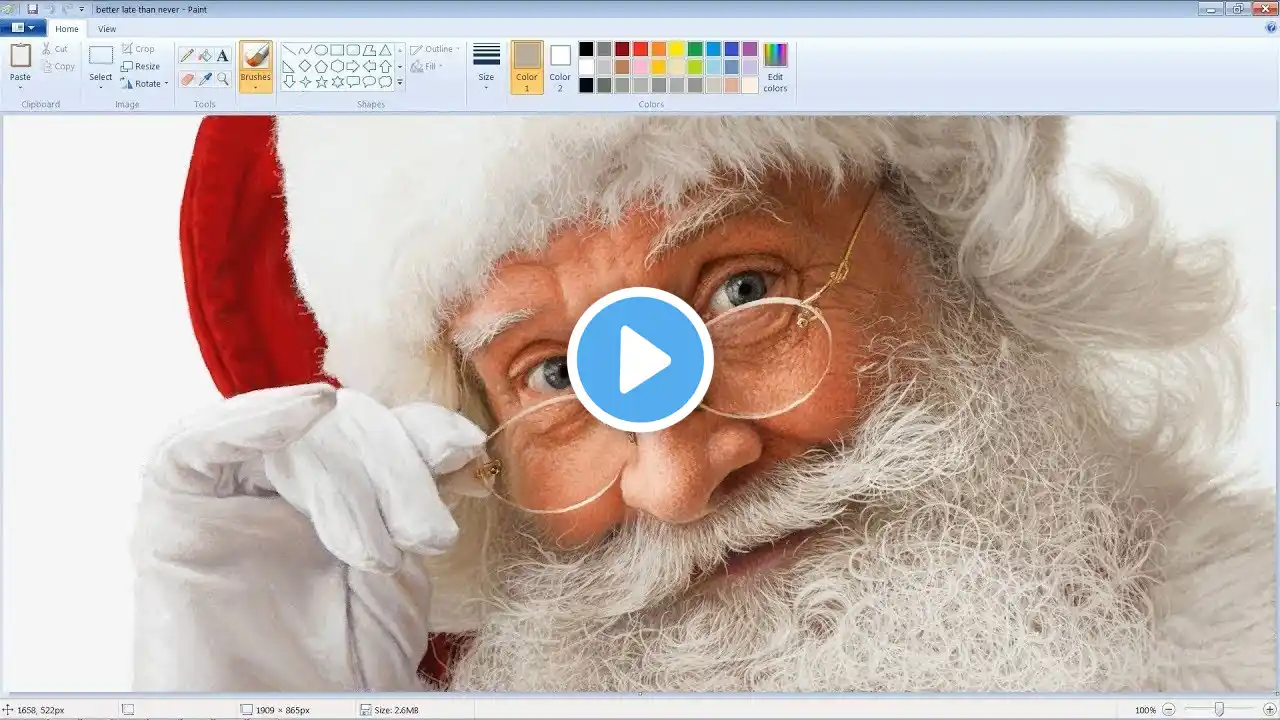
Task: Click the blue play button overlay
Action: 640,360
